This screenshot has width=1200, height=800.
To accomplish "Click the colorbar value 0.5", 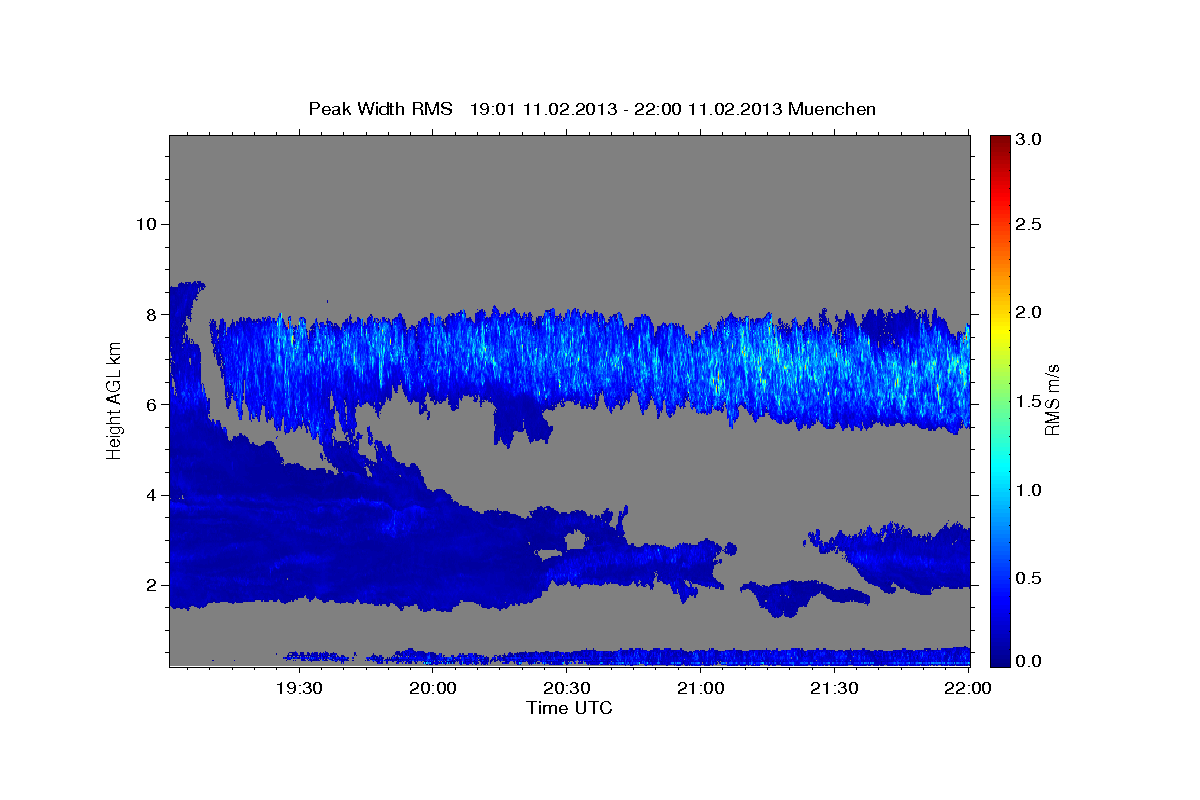I will pyautogui.click(x=1030, y=578).
